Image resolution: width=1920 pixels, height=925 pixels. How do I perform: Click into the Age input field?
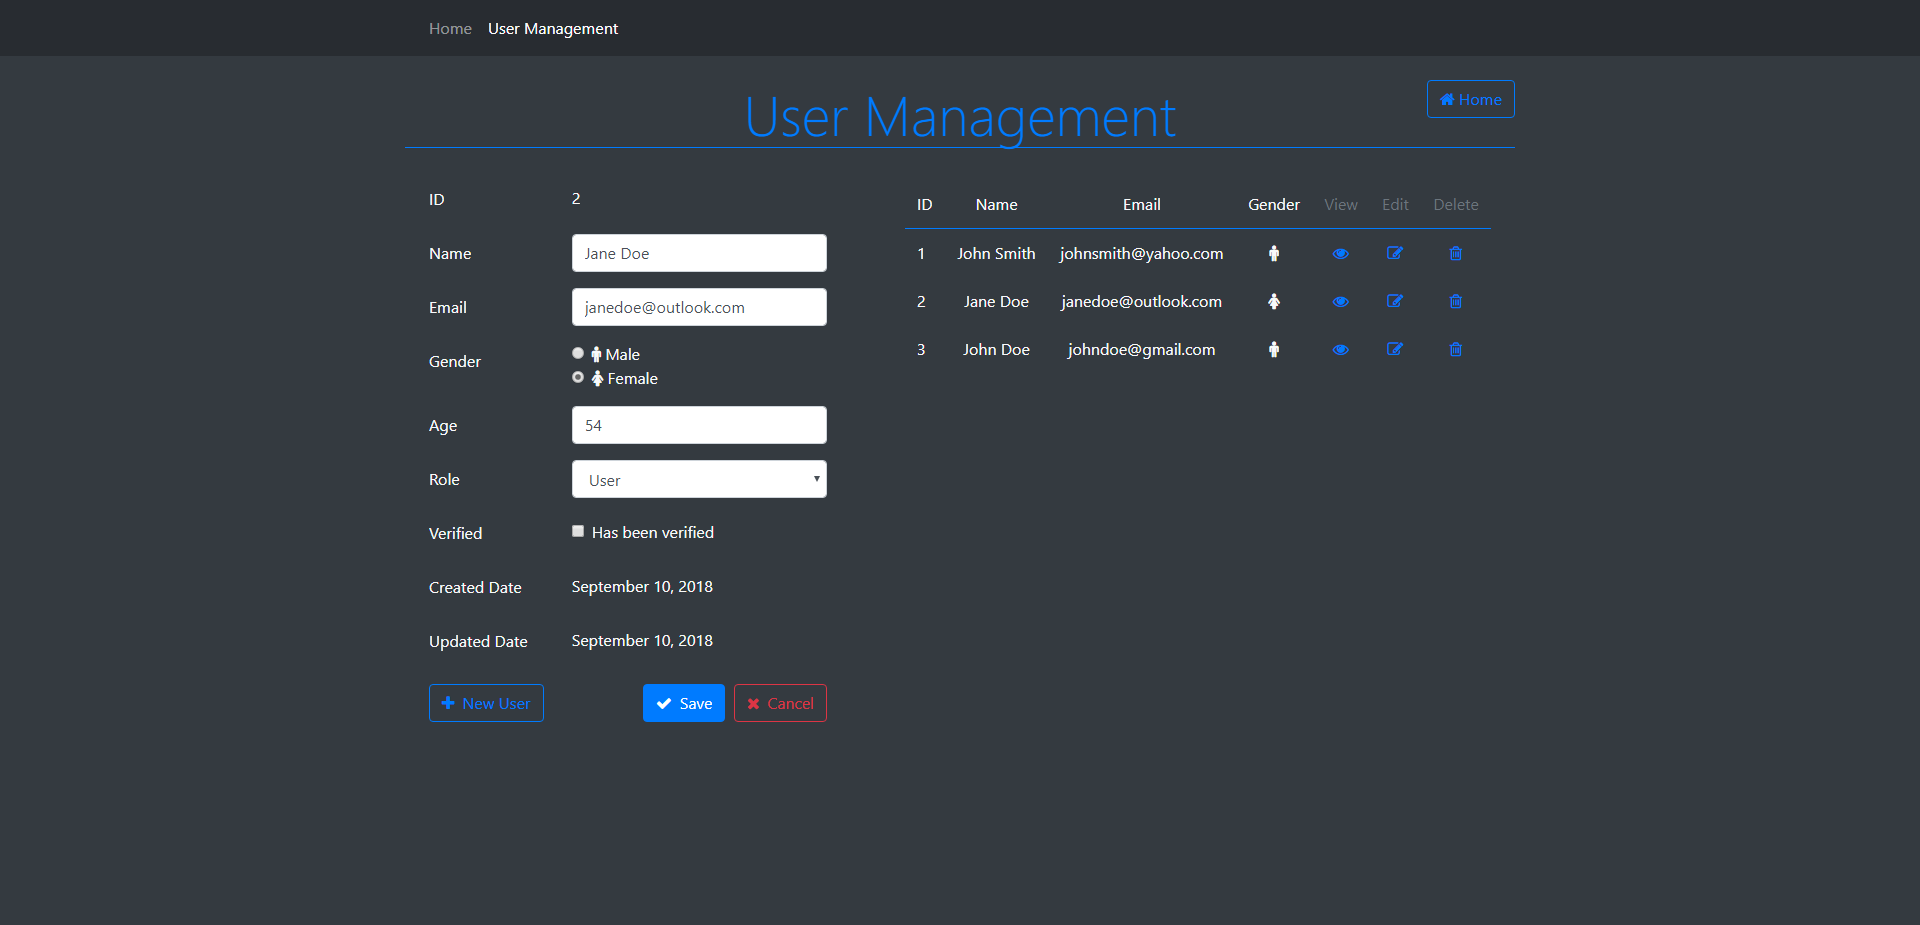699,426
